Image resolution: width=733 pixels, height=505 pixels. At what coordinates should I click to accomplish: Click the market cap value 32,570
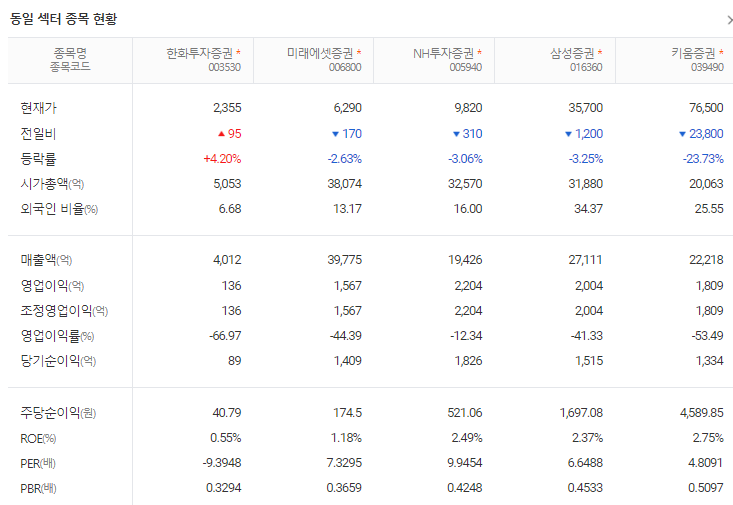click(465, 184)
